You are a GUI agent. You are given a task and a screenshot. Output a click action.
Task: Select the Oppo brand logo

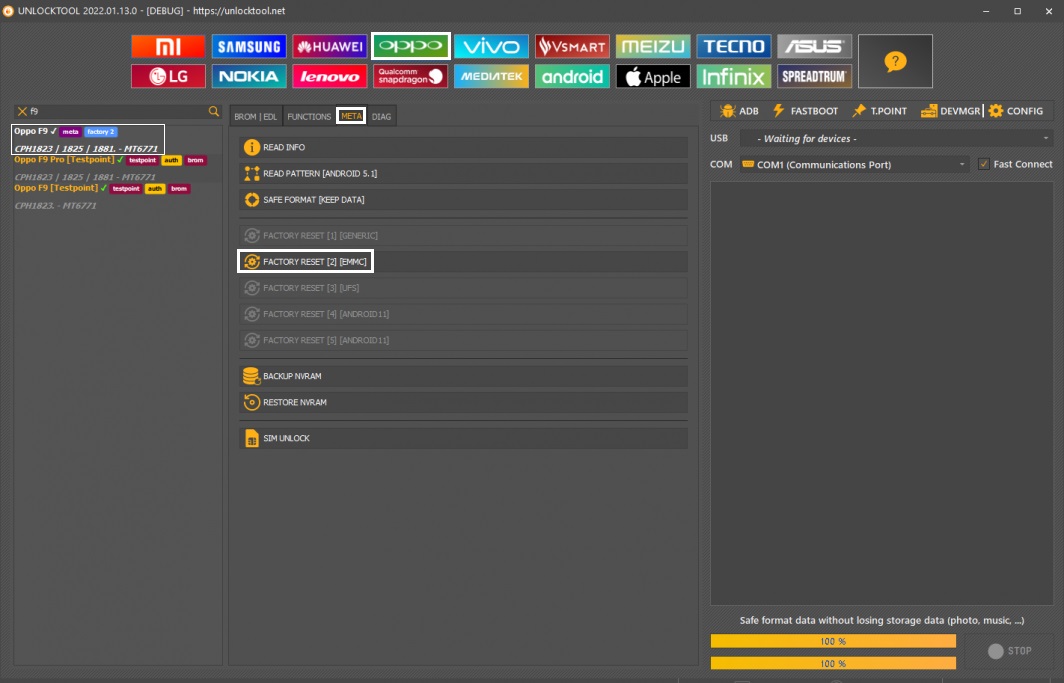(x=411, y=46)
